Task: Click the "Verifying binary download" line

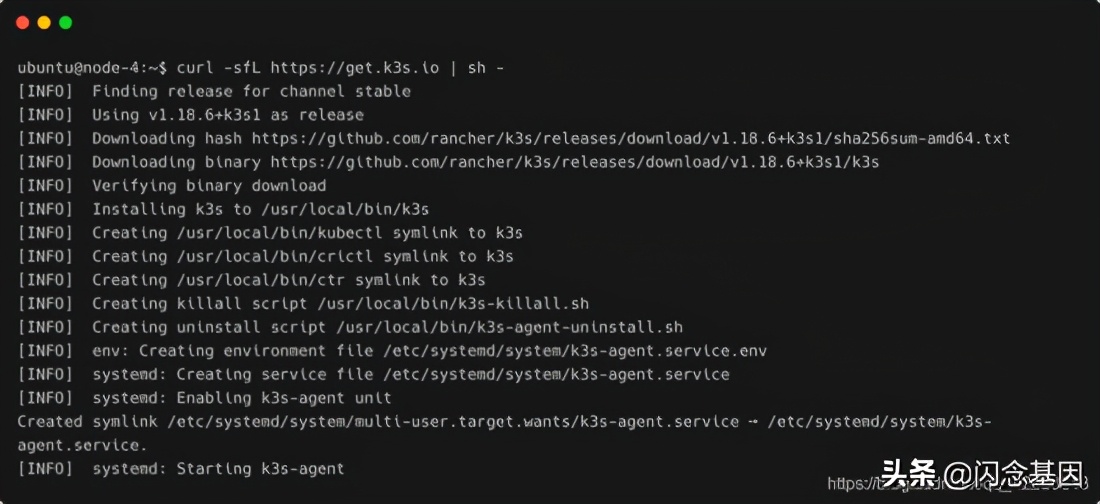Action: (x=208, y=185)
